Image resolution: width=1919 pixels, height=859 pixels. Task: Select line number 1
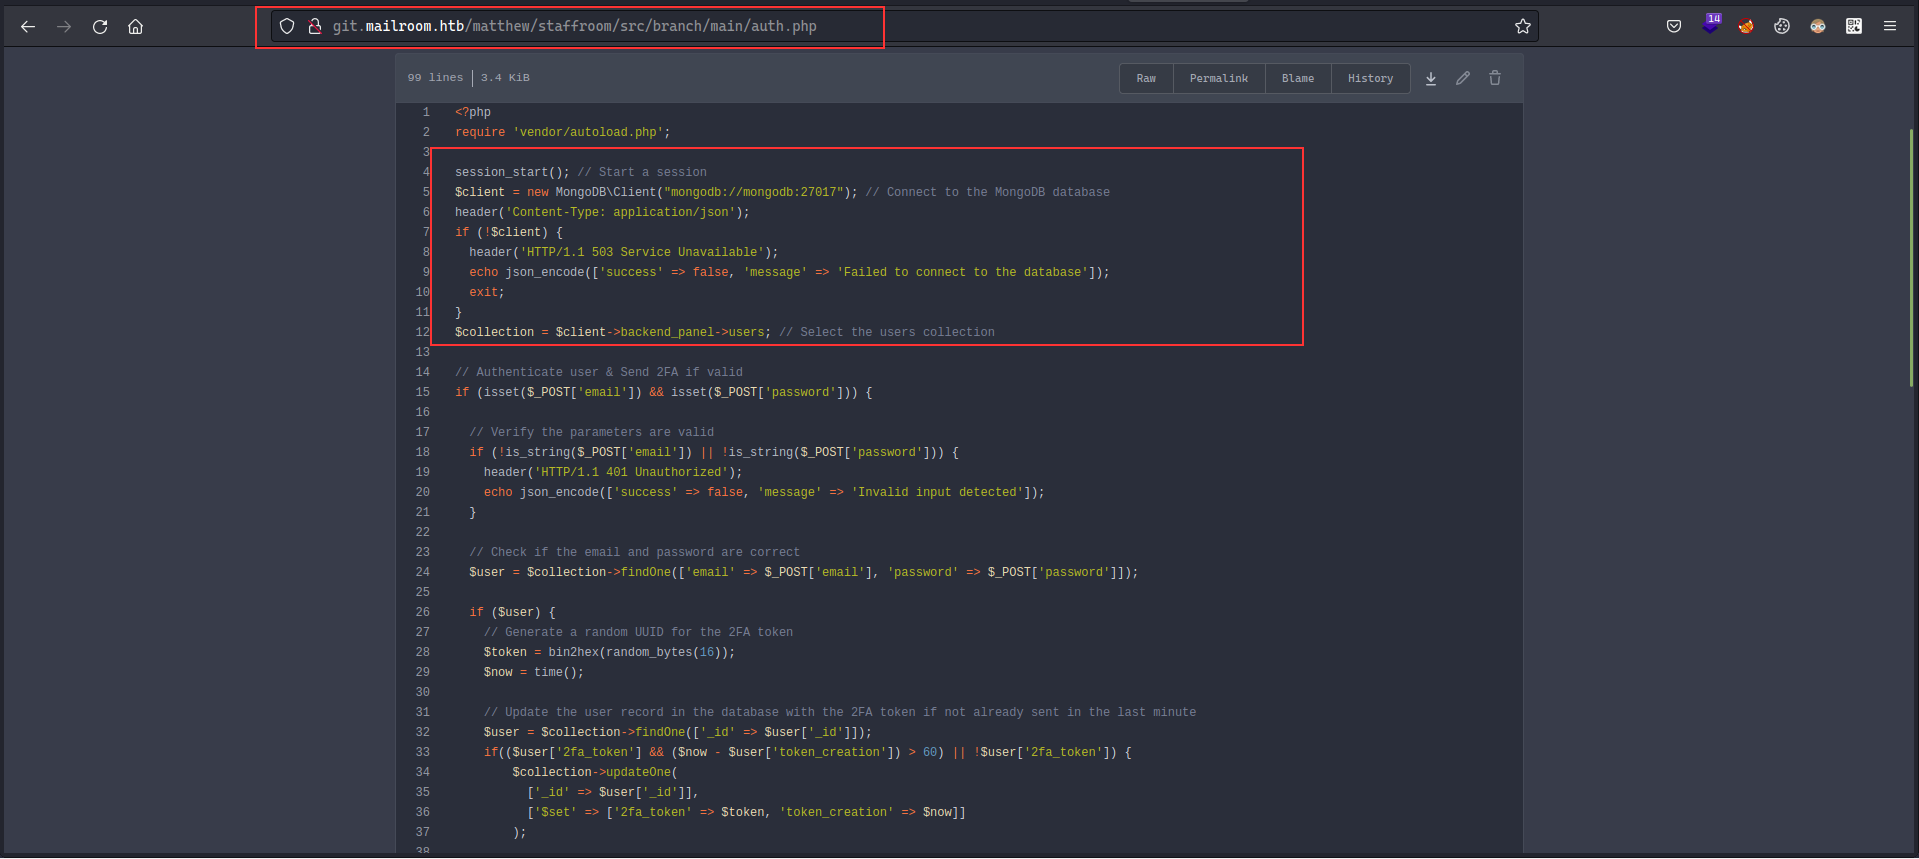click(x=426, y=112)
